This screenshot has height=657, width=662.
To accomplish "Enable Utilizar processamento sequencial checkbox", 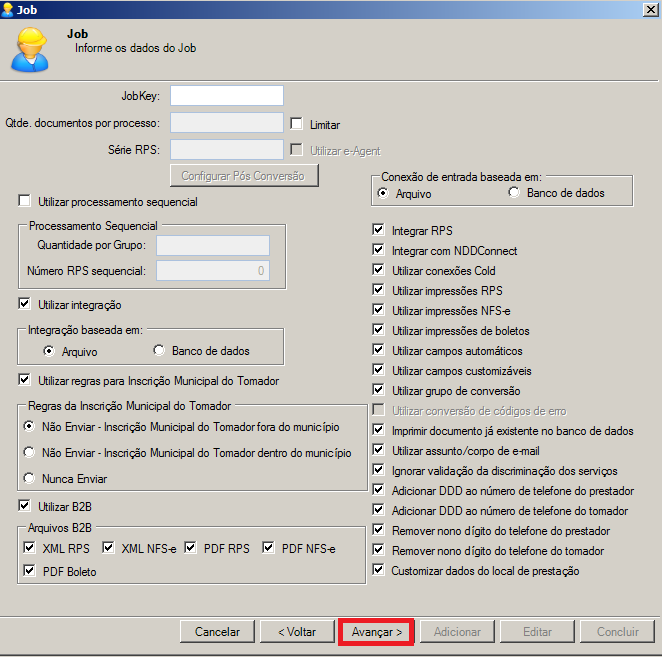I will pos(24,201).
